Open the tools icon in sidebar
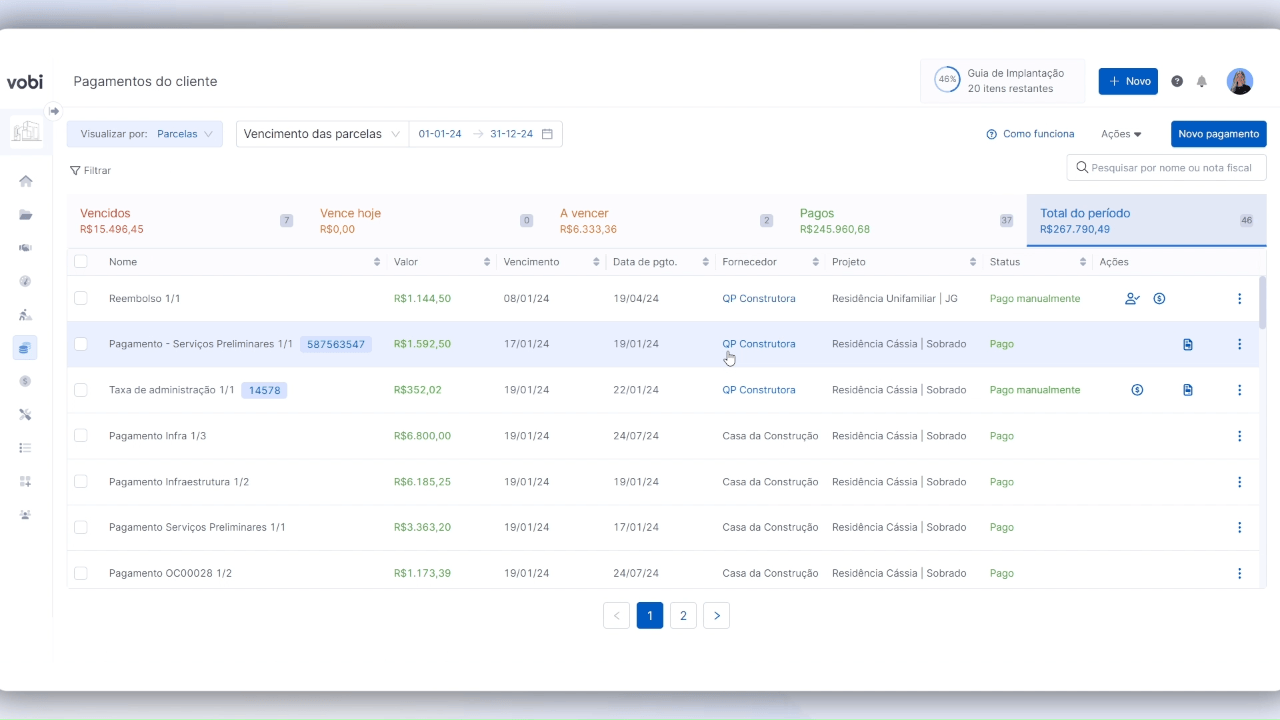Viewport: 1280px width, 720px height. point(26,414)
